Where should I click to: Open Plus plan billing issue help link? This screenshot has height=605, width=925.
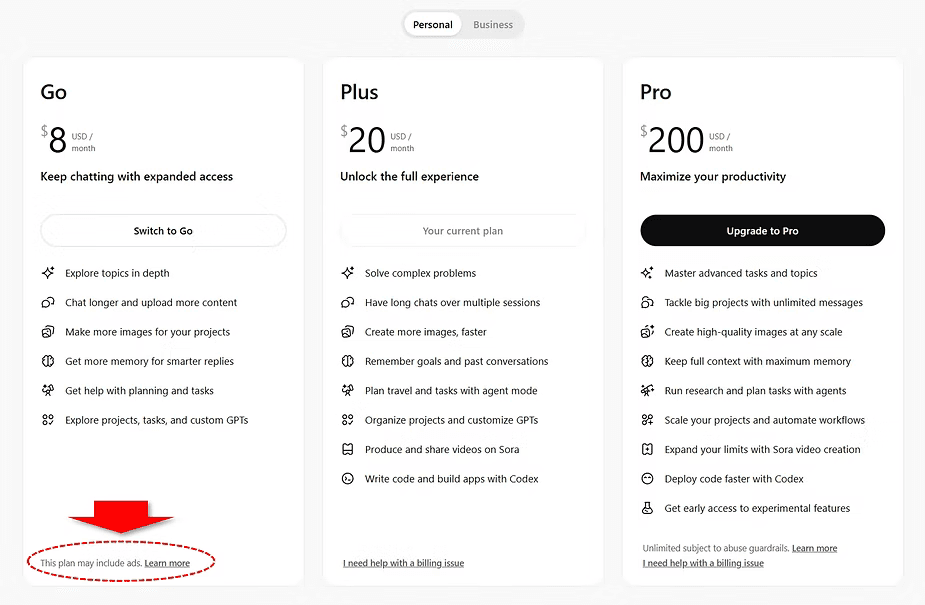[x=404, y=563]
